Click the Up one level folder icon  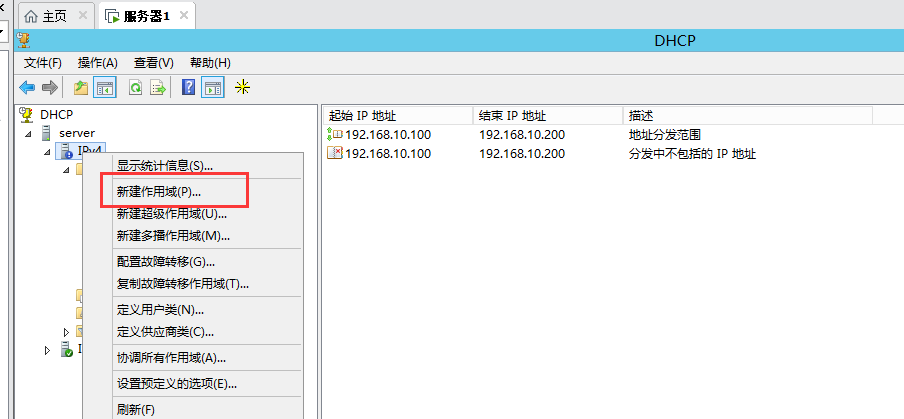[81, 88]
